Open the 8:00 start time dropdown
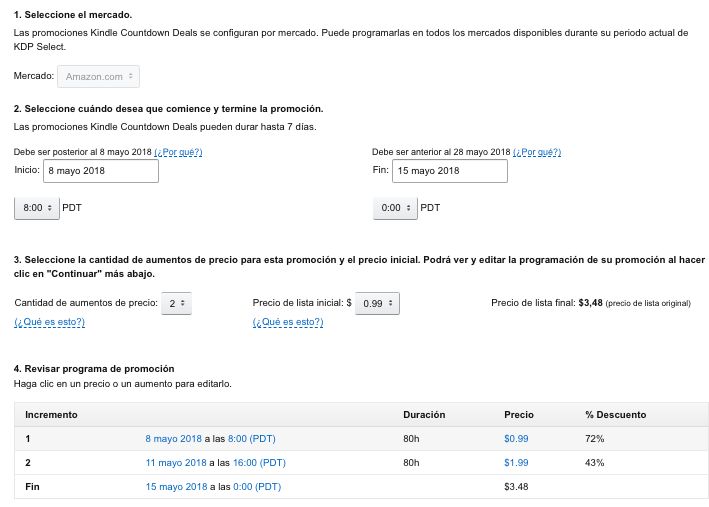The height and width of the screenshot is (507, 709). (x=36, y=208)
